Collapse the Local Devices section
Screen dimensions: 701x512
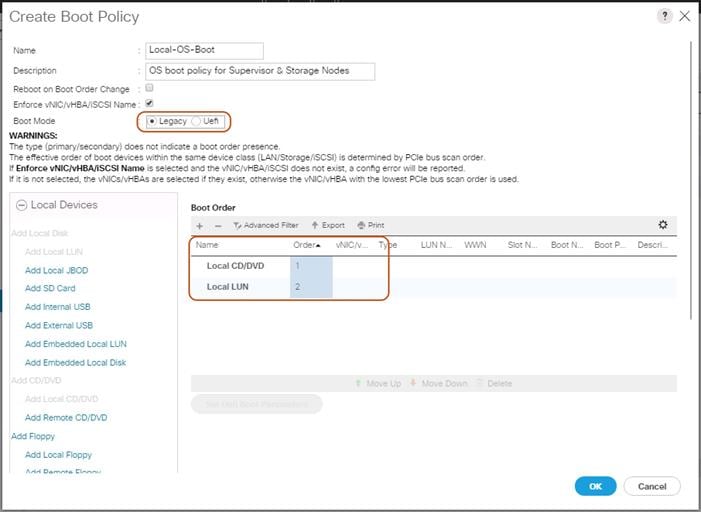pos(20,205)
